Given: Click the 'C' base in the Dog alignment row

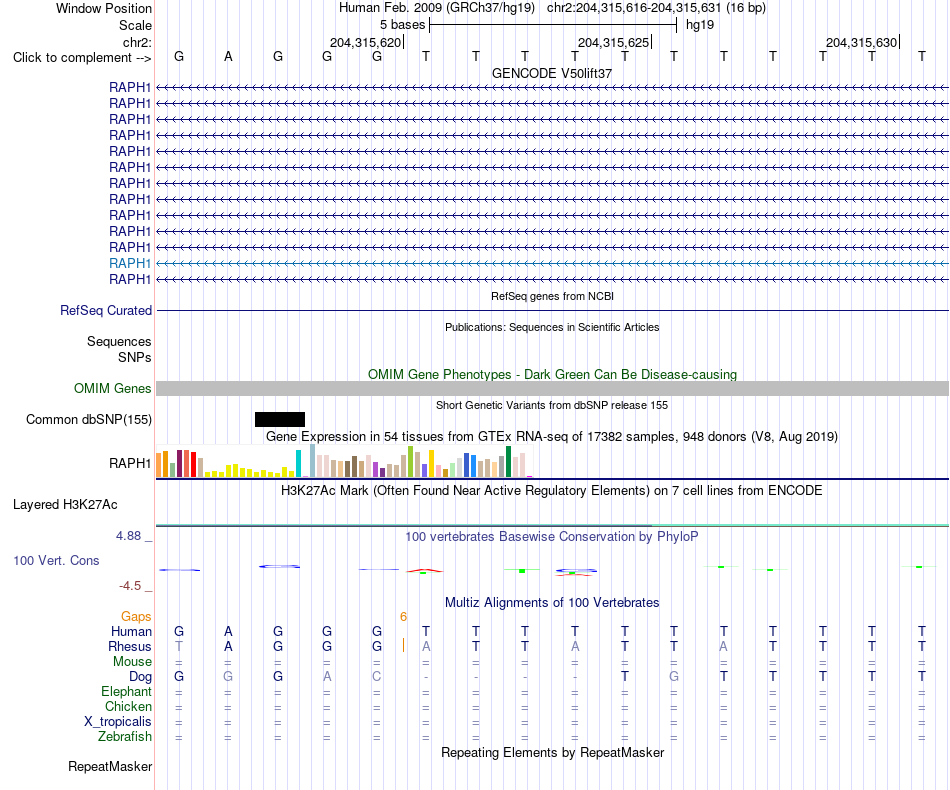Looking at the screenshot, I should (x=377, y=676).
